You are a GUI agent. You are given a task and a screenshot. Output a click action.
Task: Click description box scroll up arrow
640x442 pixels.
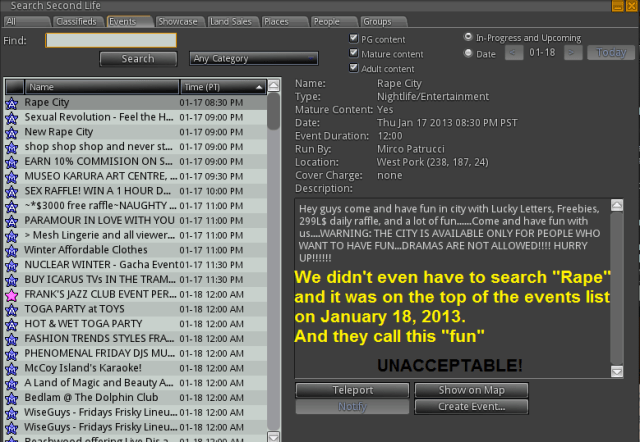(x=617, y=205)
